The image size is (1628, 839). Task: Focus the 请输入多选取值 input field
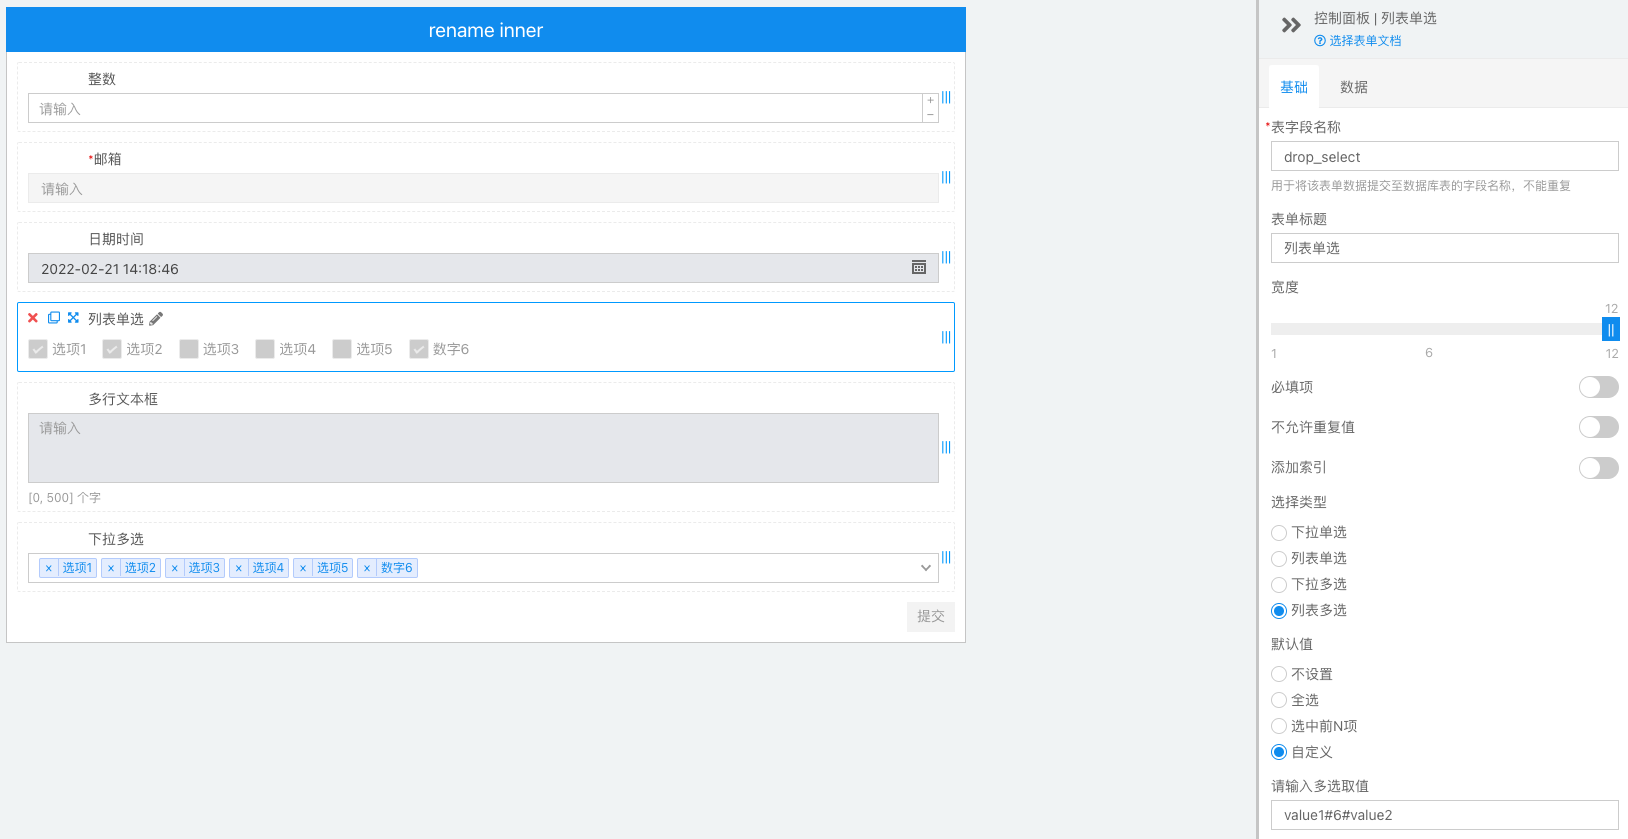[x=1444, y=815]
